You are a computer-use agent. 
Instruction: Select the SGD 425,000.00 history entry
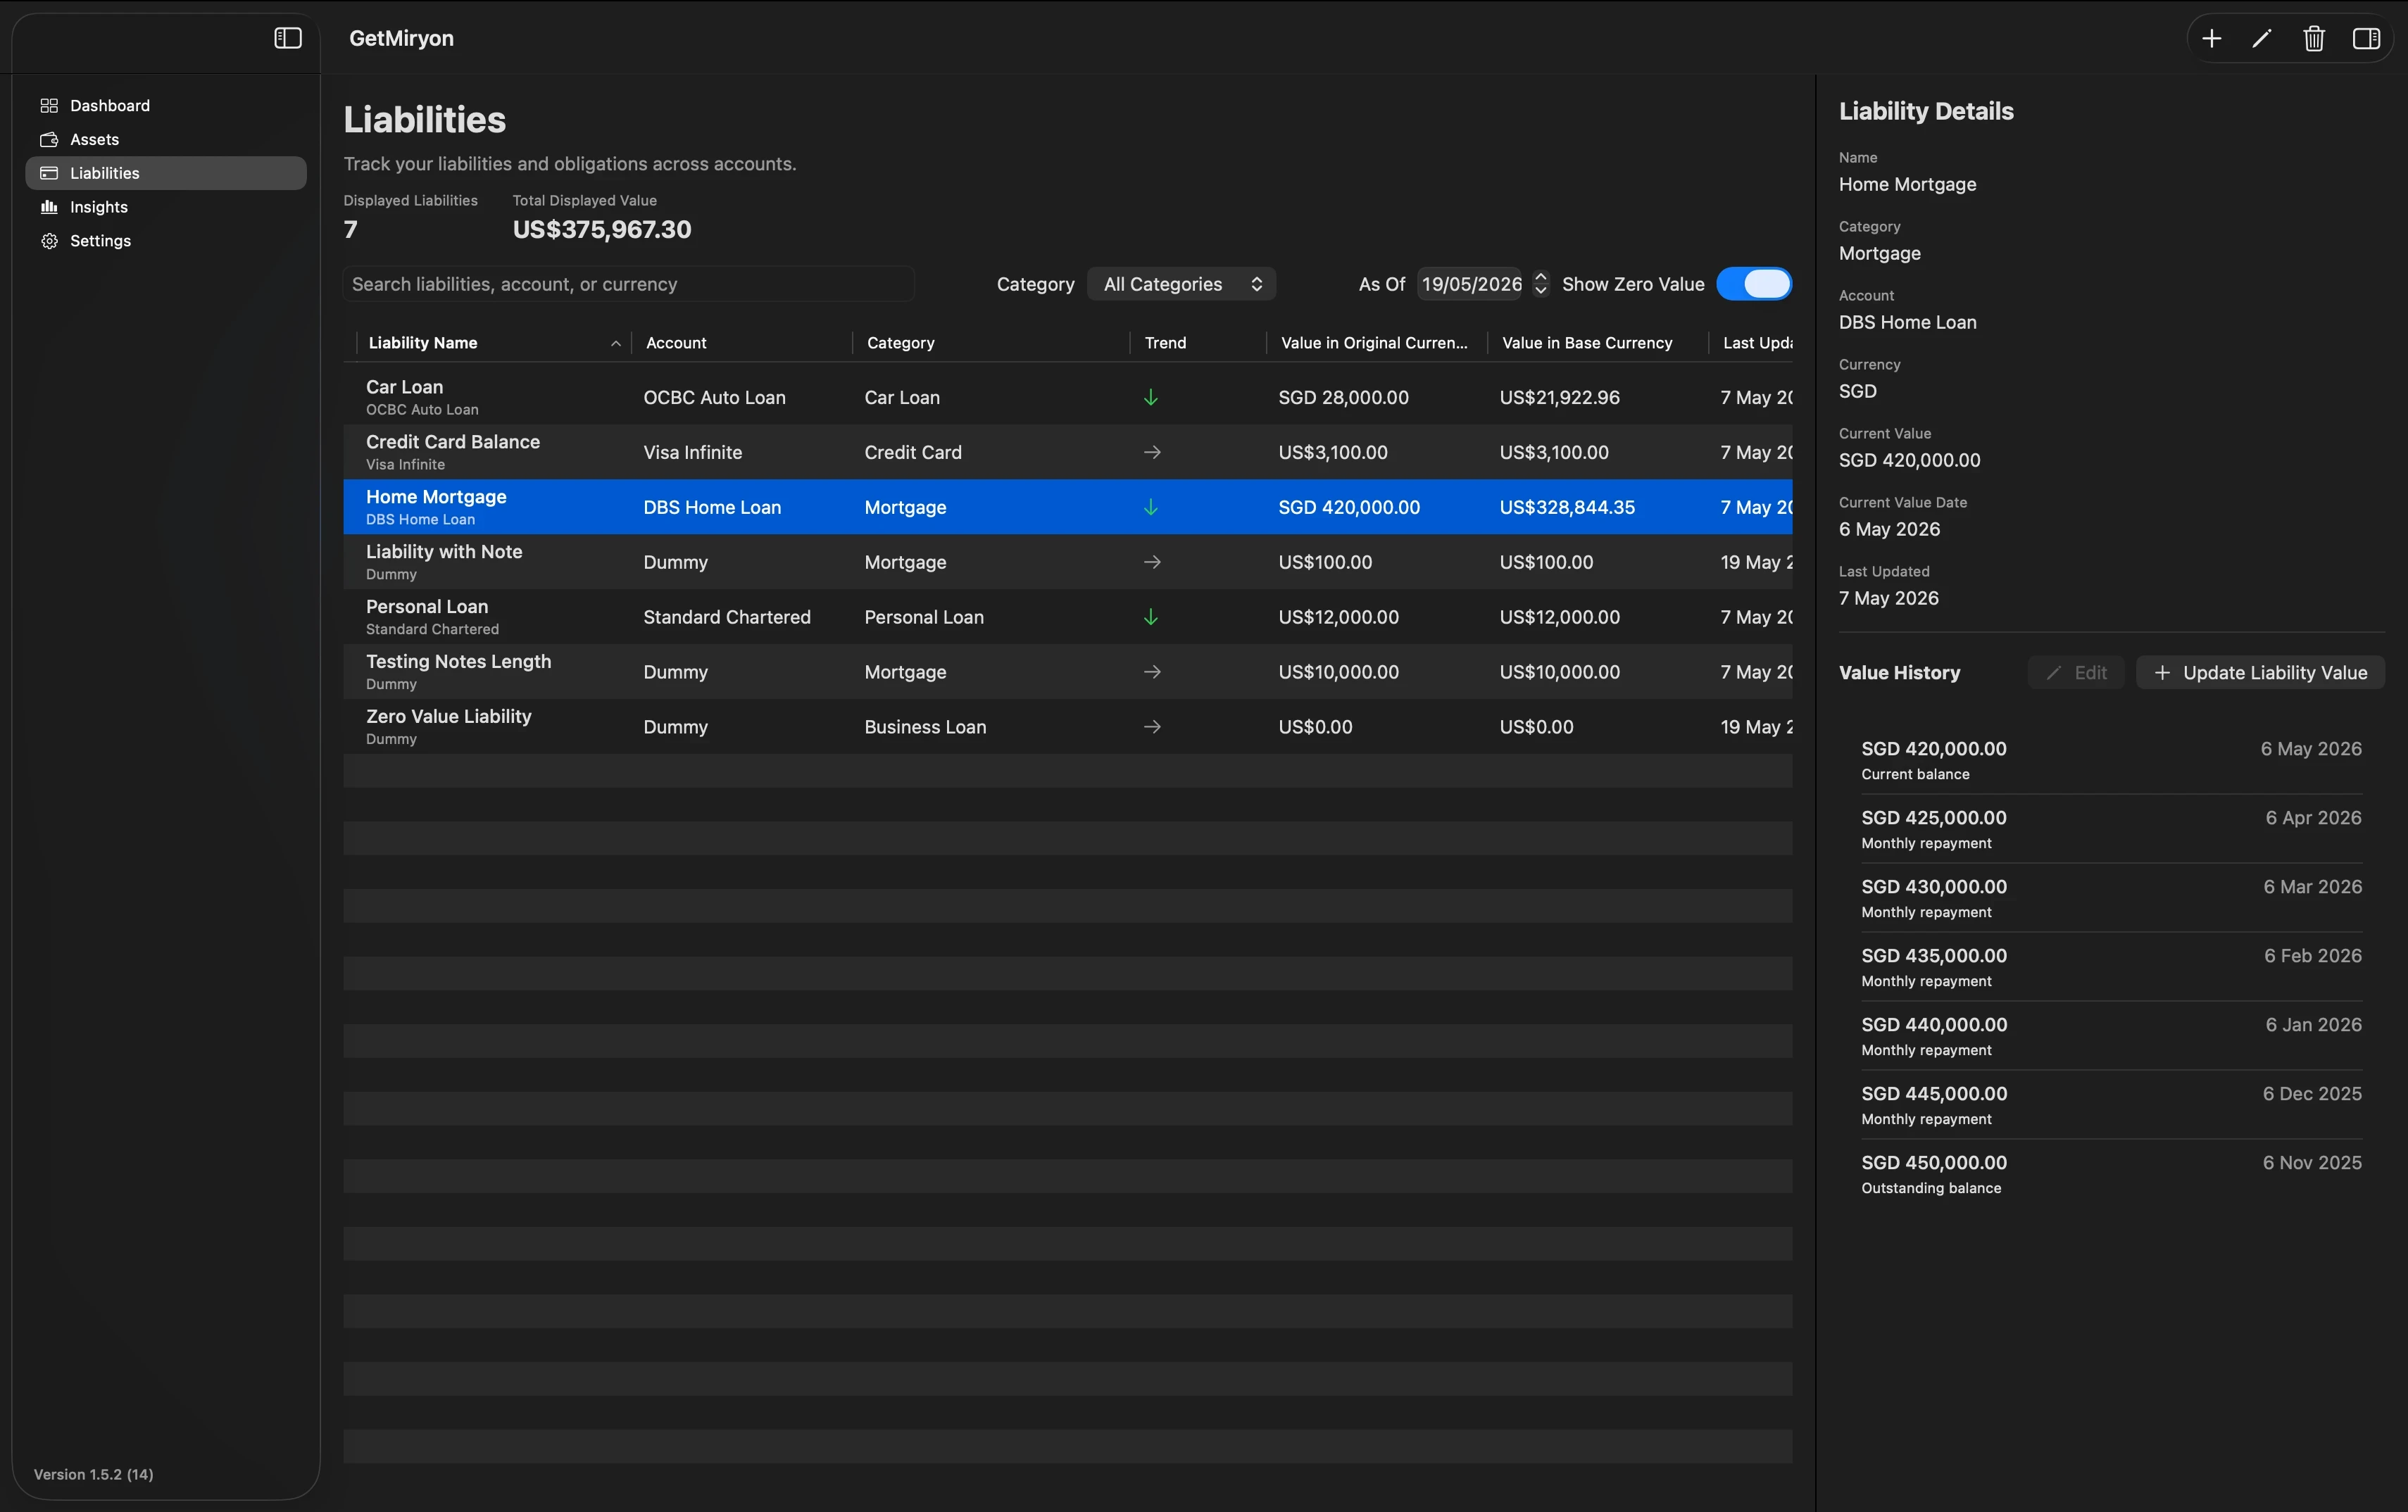coord(2111,829)
